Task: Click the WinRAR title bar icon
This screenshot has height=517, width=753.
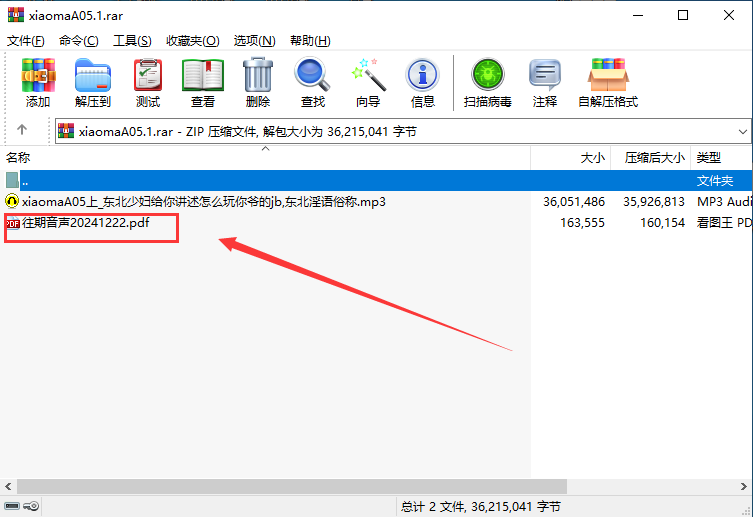Action: click(x=15, y=15)
